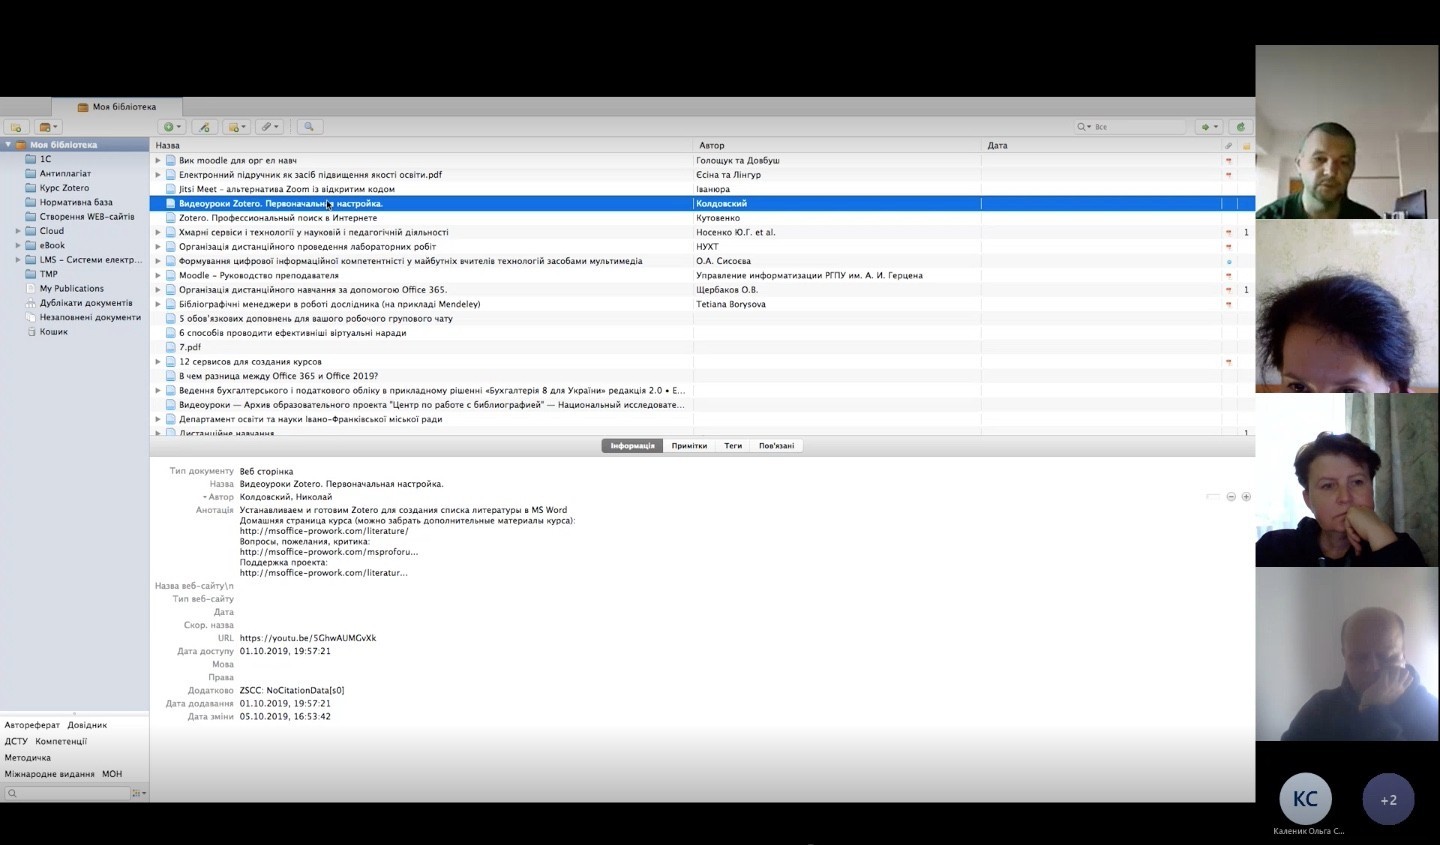Collapse the Моя бібліотека library tree
1440x845 pixels.
[x=9, y=145]
